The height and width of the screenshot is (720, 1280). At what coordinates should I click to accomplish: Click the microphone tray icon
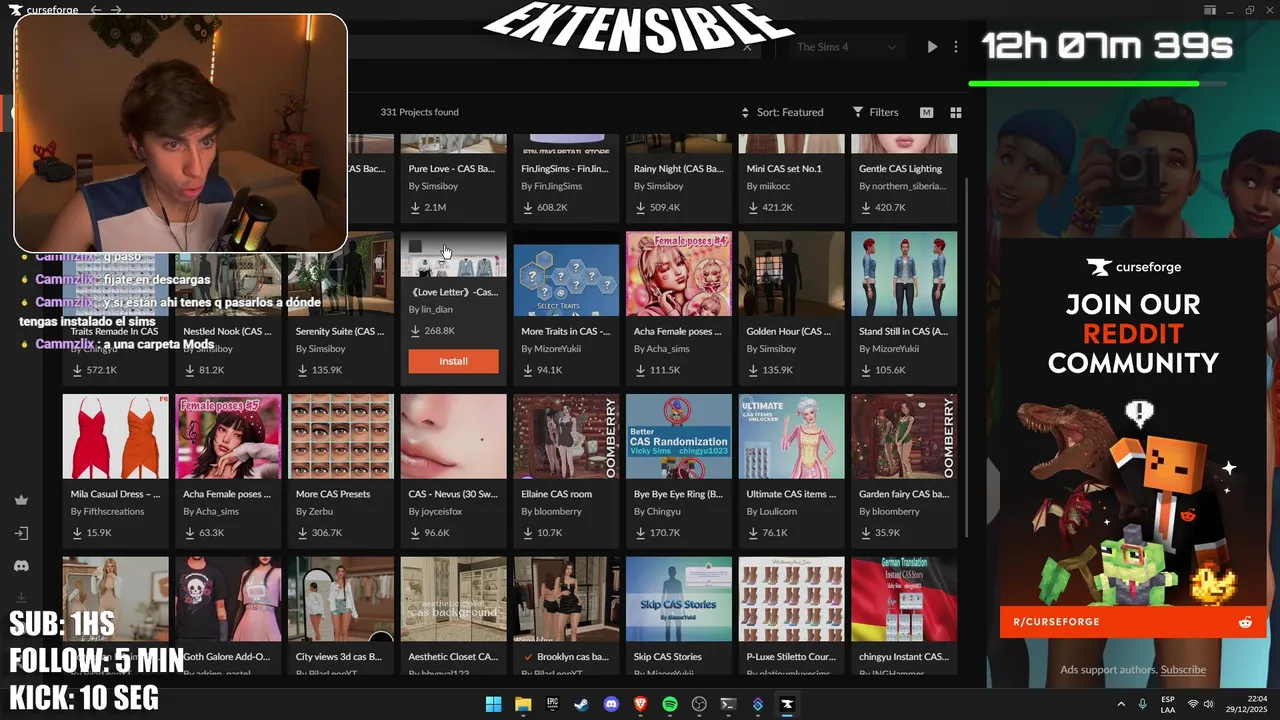click(x=1142, y=704)
